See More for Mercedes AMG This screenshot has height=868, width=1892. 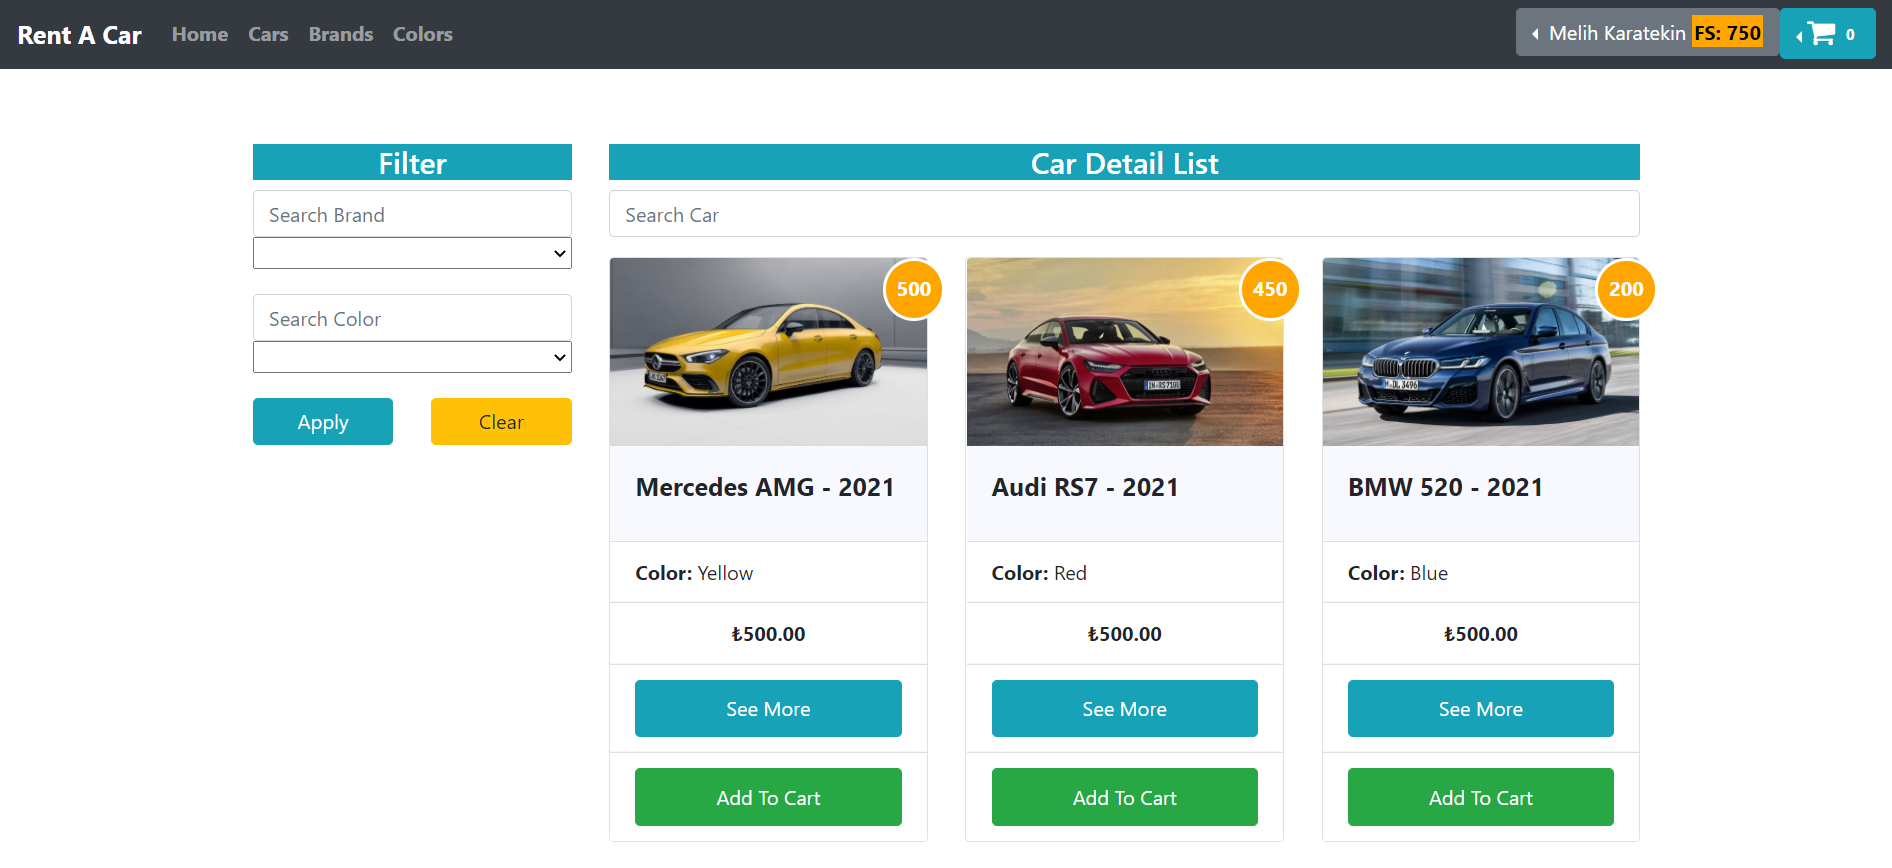(768, 708)
